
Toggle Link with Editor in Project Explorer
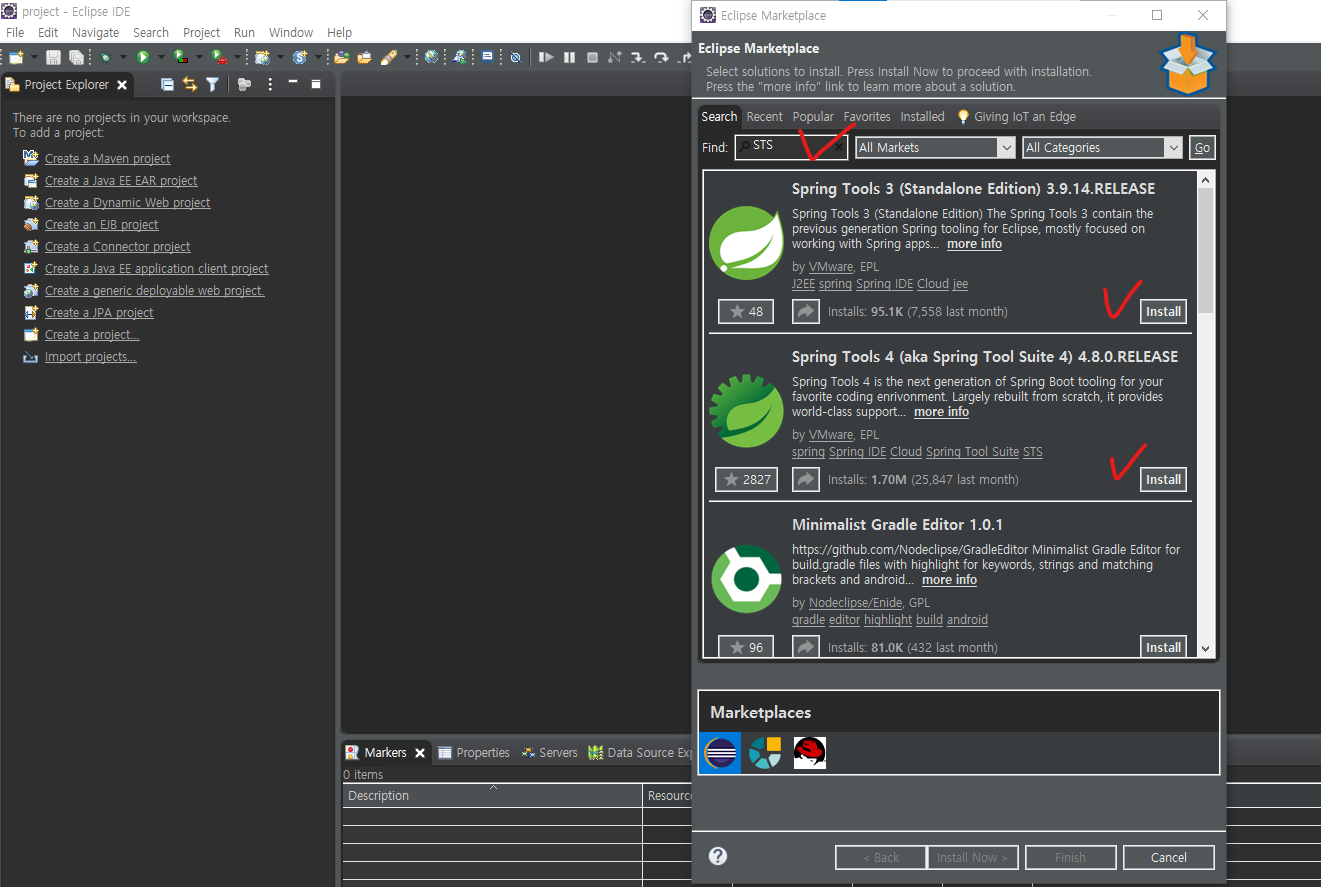coord(190,84)
